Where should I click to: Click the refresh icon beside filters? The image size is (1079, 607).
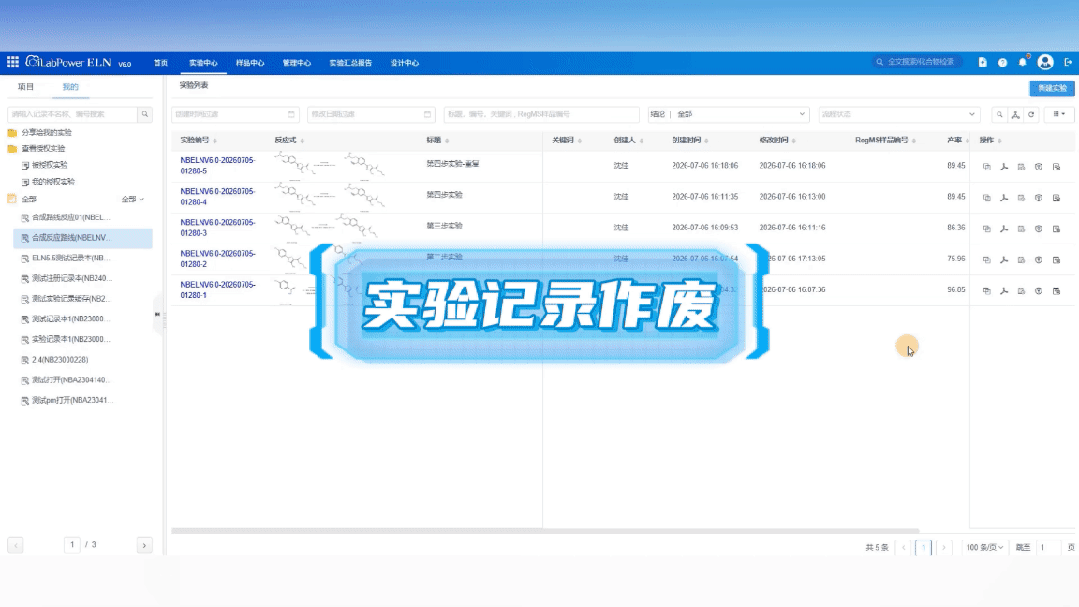point(1031,114)
